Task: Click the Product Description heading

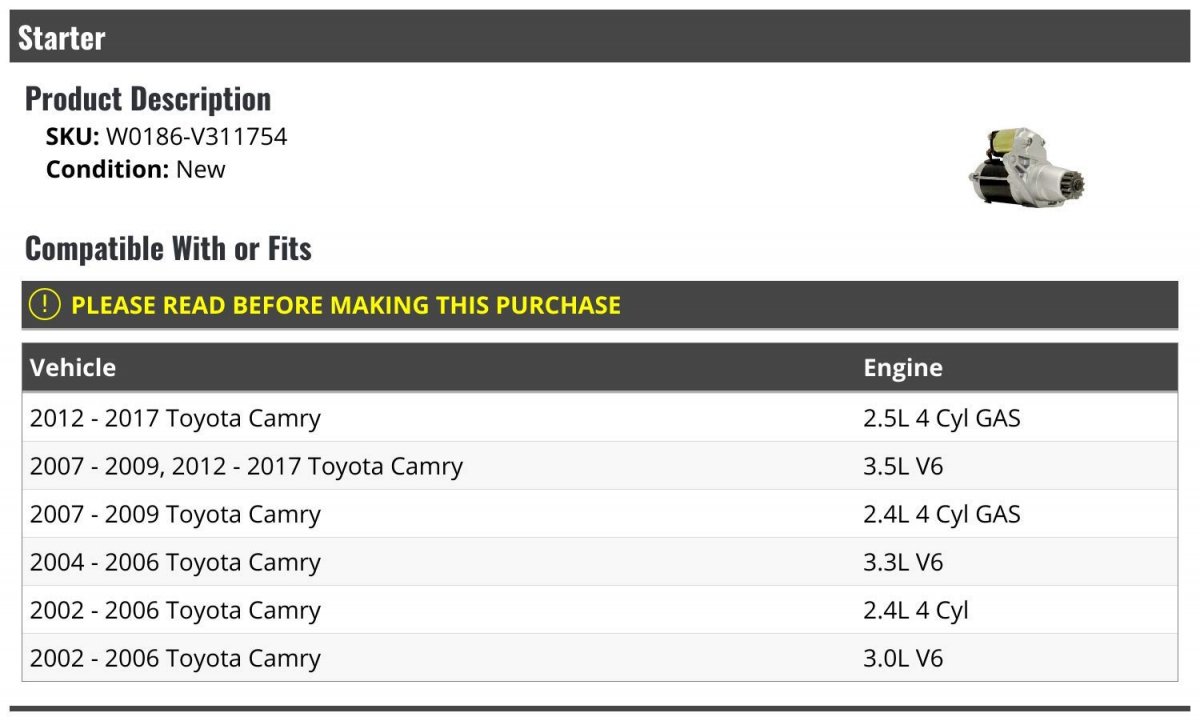Action: pos(148,98)
